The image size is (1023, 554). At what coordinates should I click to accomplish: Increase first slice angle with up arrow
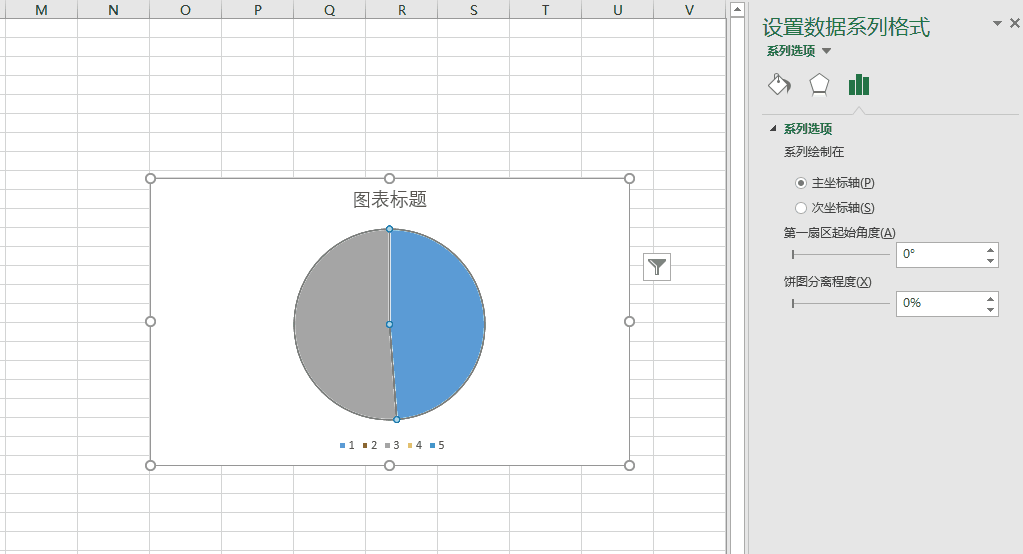click(x=990, y=249)
